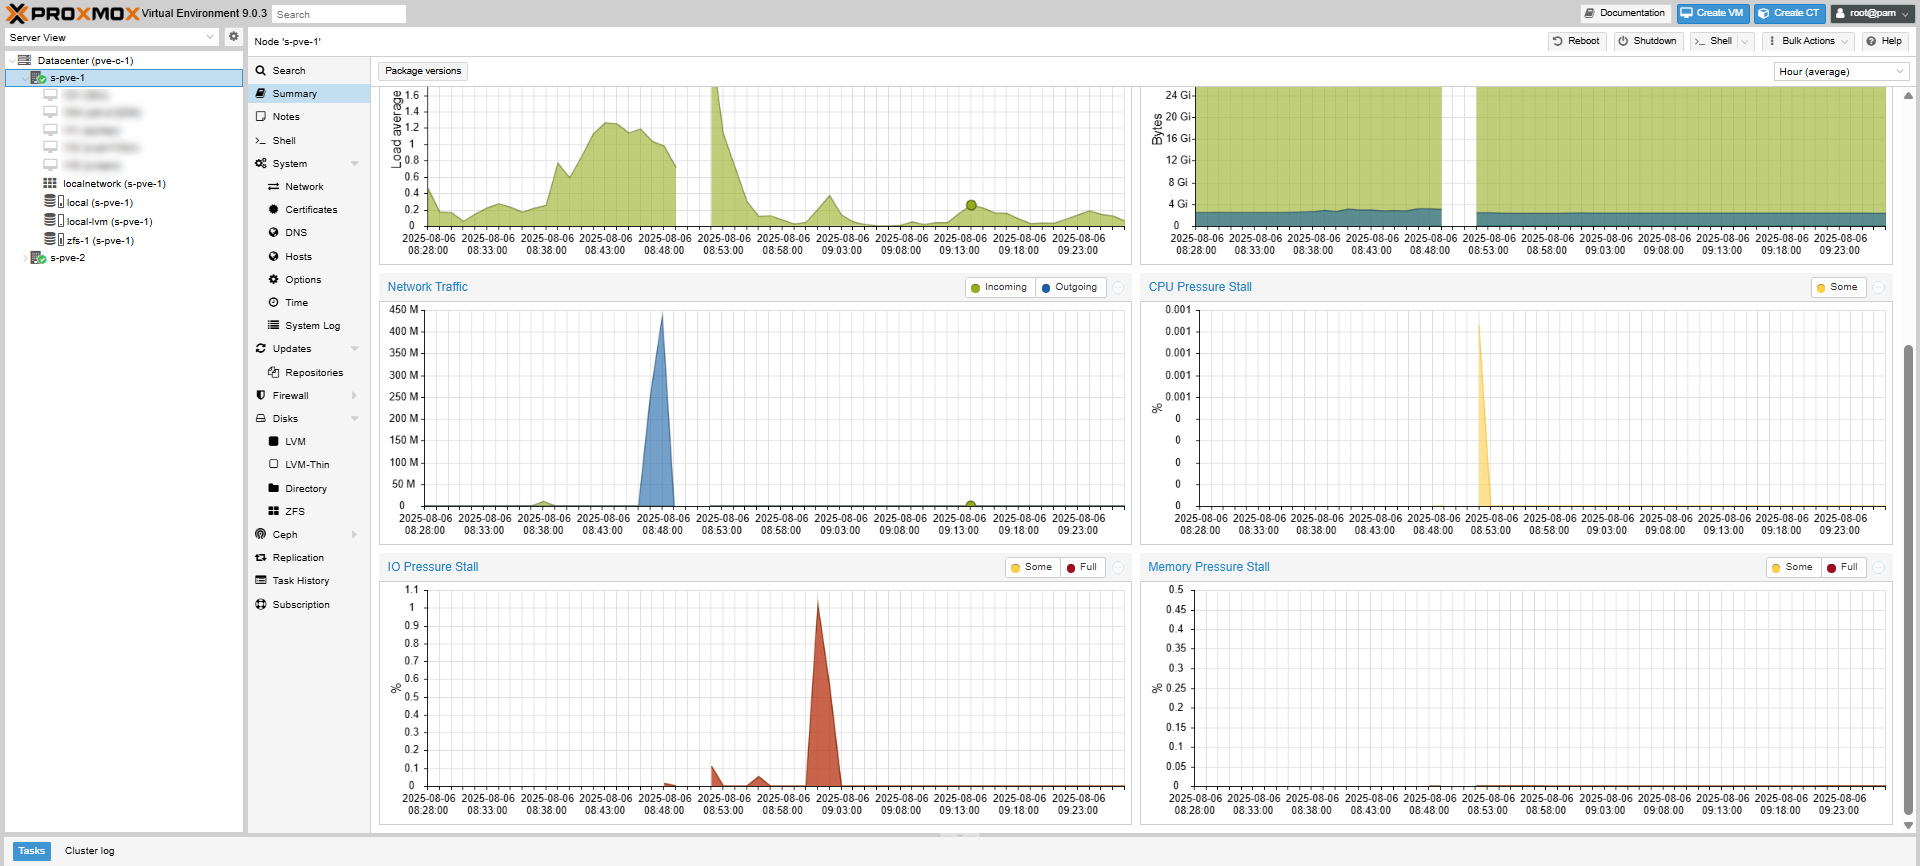Open the Task History page
Image resolution: width=1920 pixels, height=866 pixels.
coord(300,581)
